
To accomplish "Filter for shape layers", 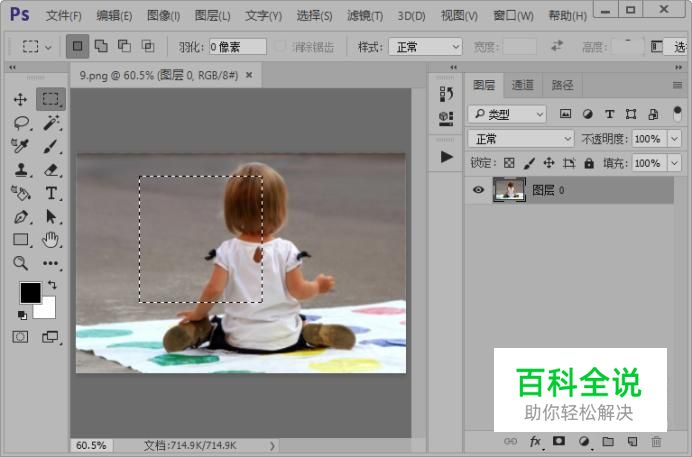I will pos(631,114).
